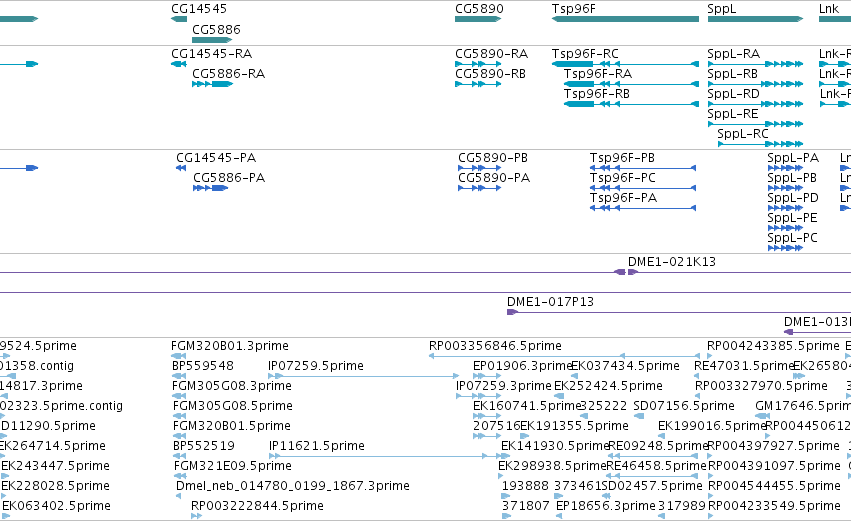Image resolution: width=851 pixels, height=521 pixels.
Task: Open EST EK141930.5prime
Action: click(555, 446)
